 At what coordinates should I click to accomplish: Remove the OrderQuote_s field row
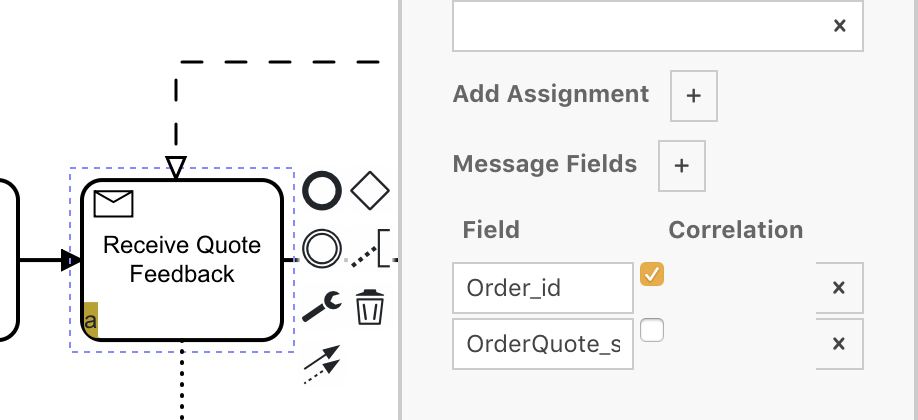tap(839, 344)
